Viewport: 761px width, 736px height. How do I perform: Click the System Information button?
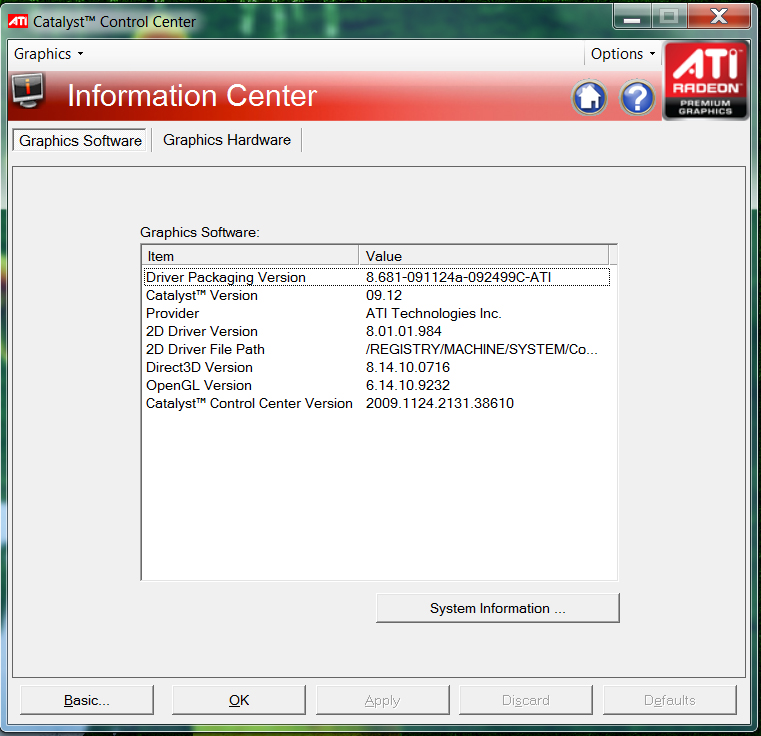497,608
